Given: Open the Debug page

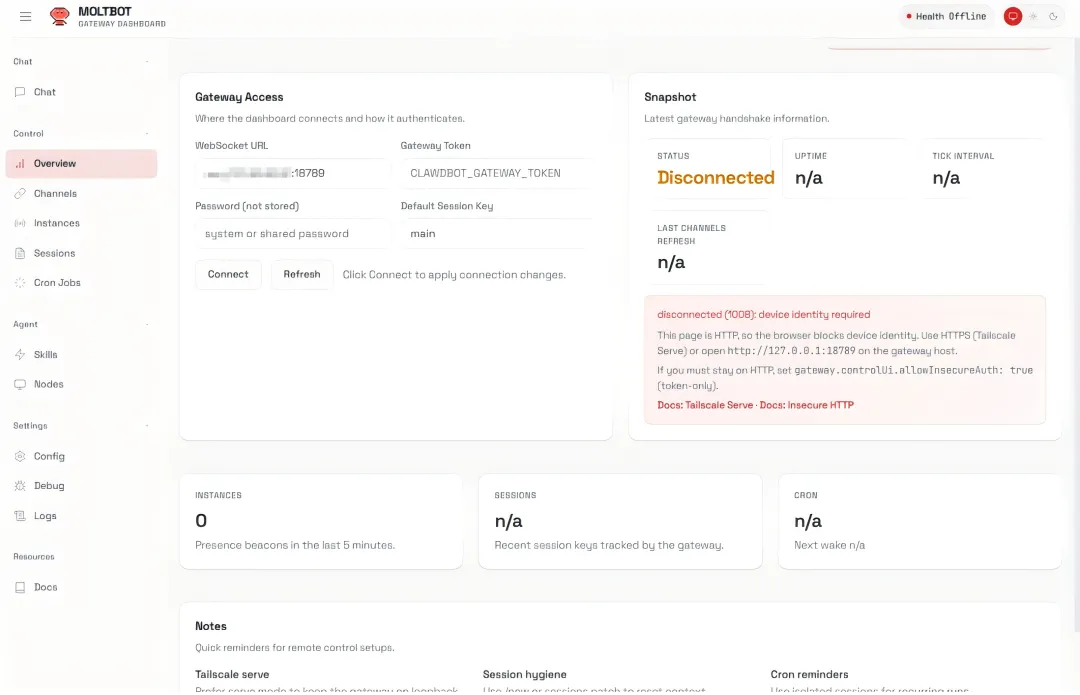Looking at the screenshot, I should click(48, 486).
